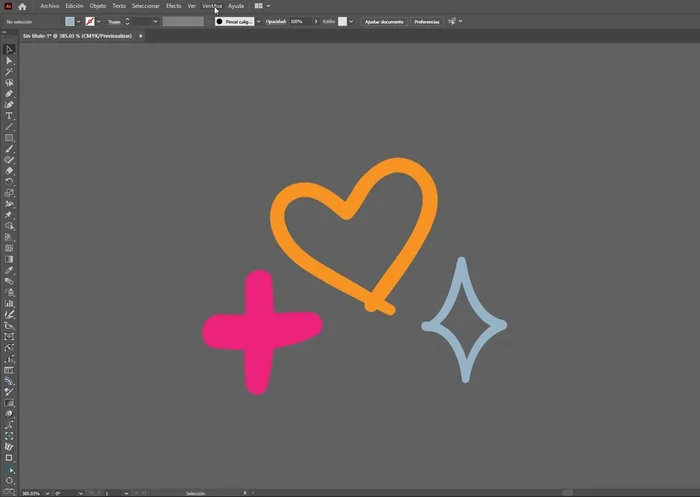
Task: Click the stroke weight stepper arrows
Action: point(127,21)
